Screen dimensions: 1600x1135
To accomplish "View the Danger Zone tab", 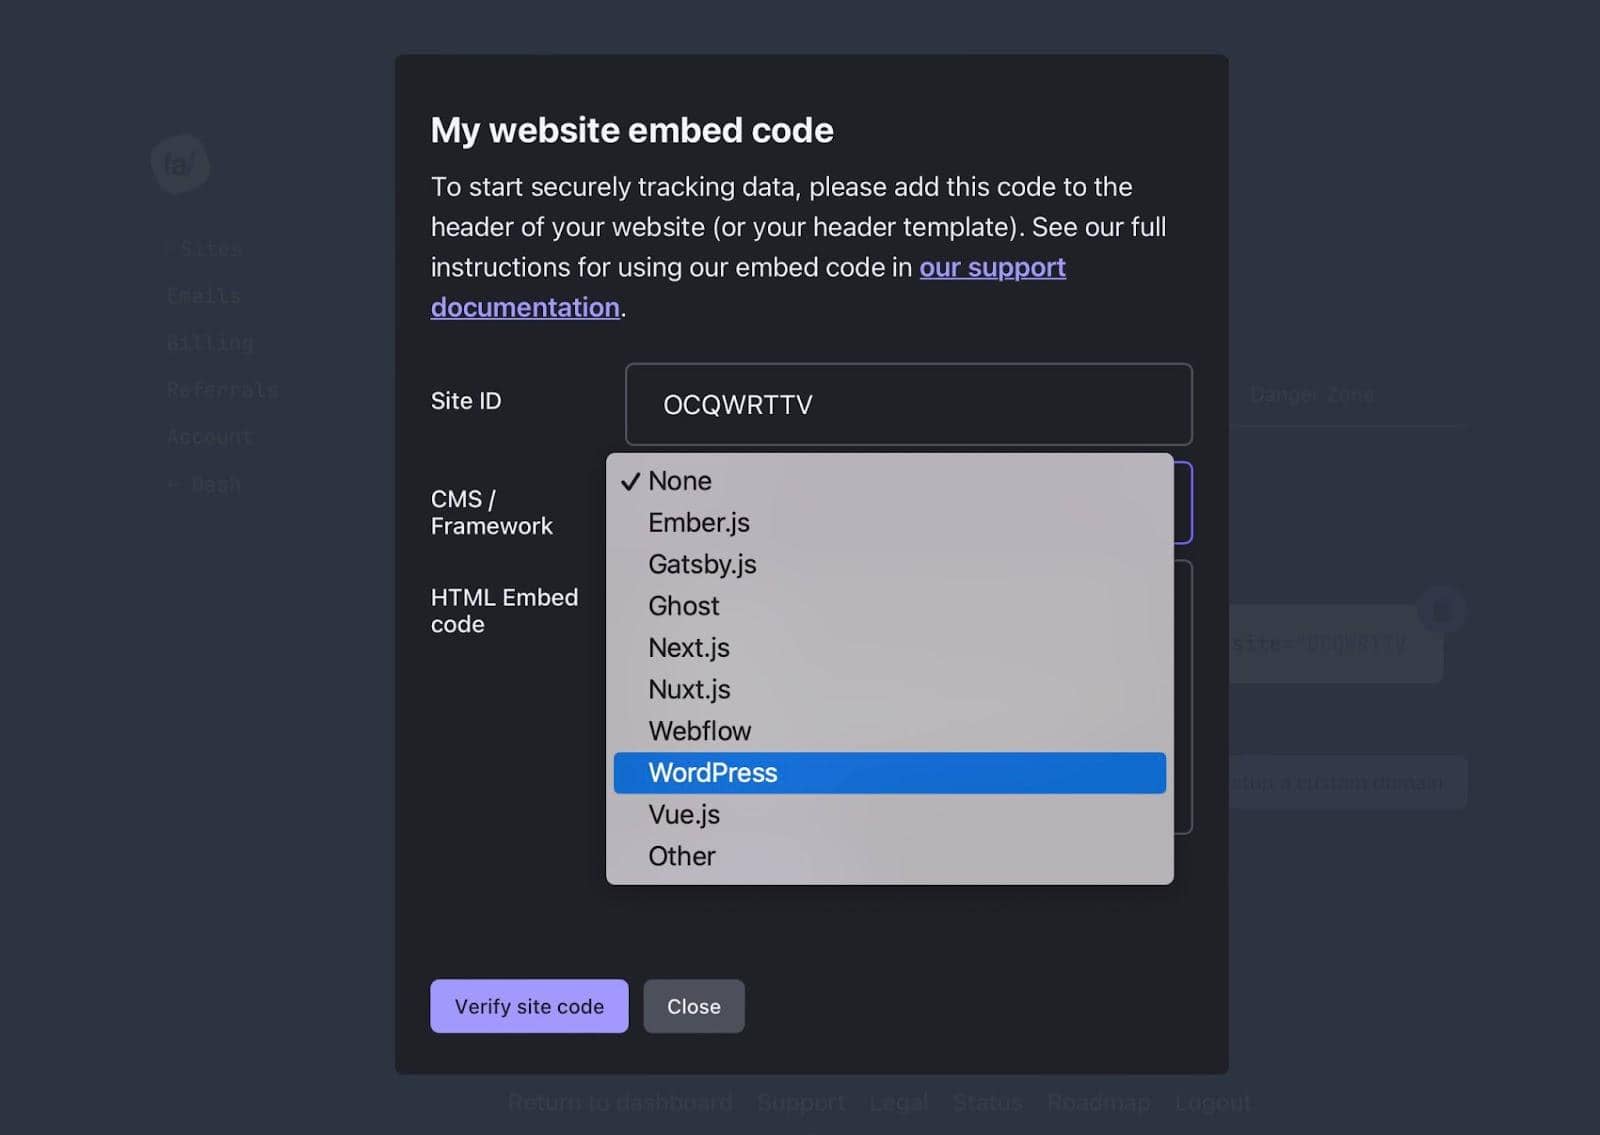I will 1311,394.
